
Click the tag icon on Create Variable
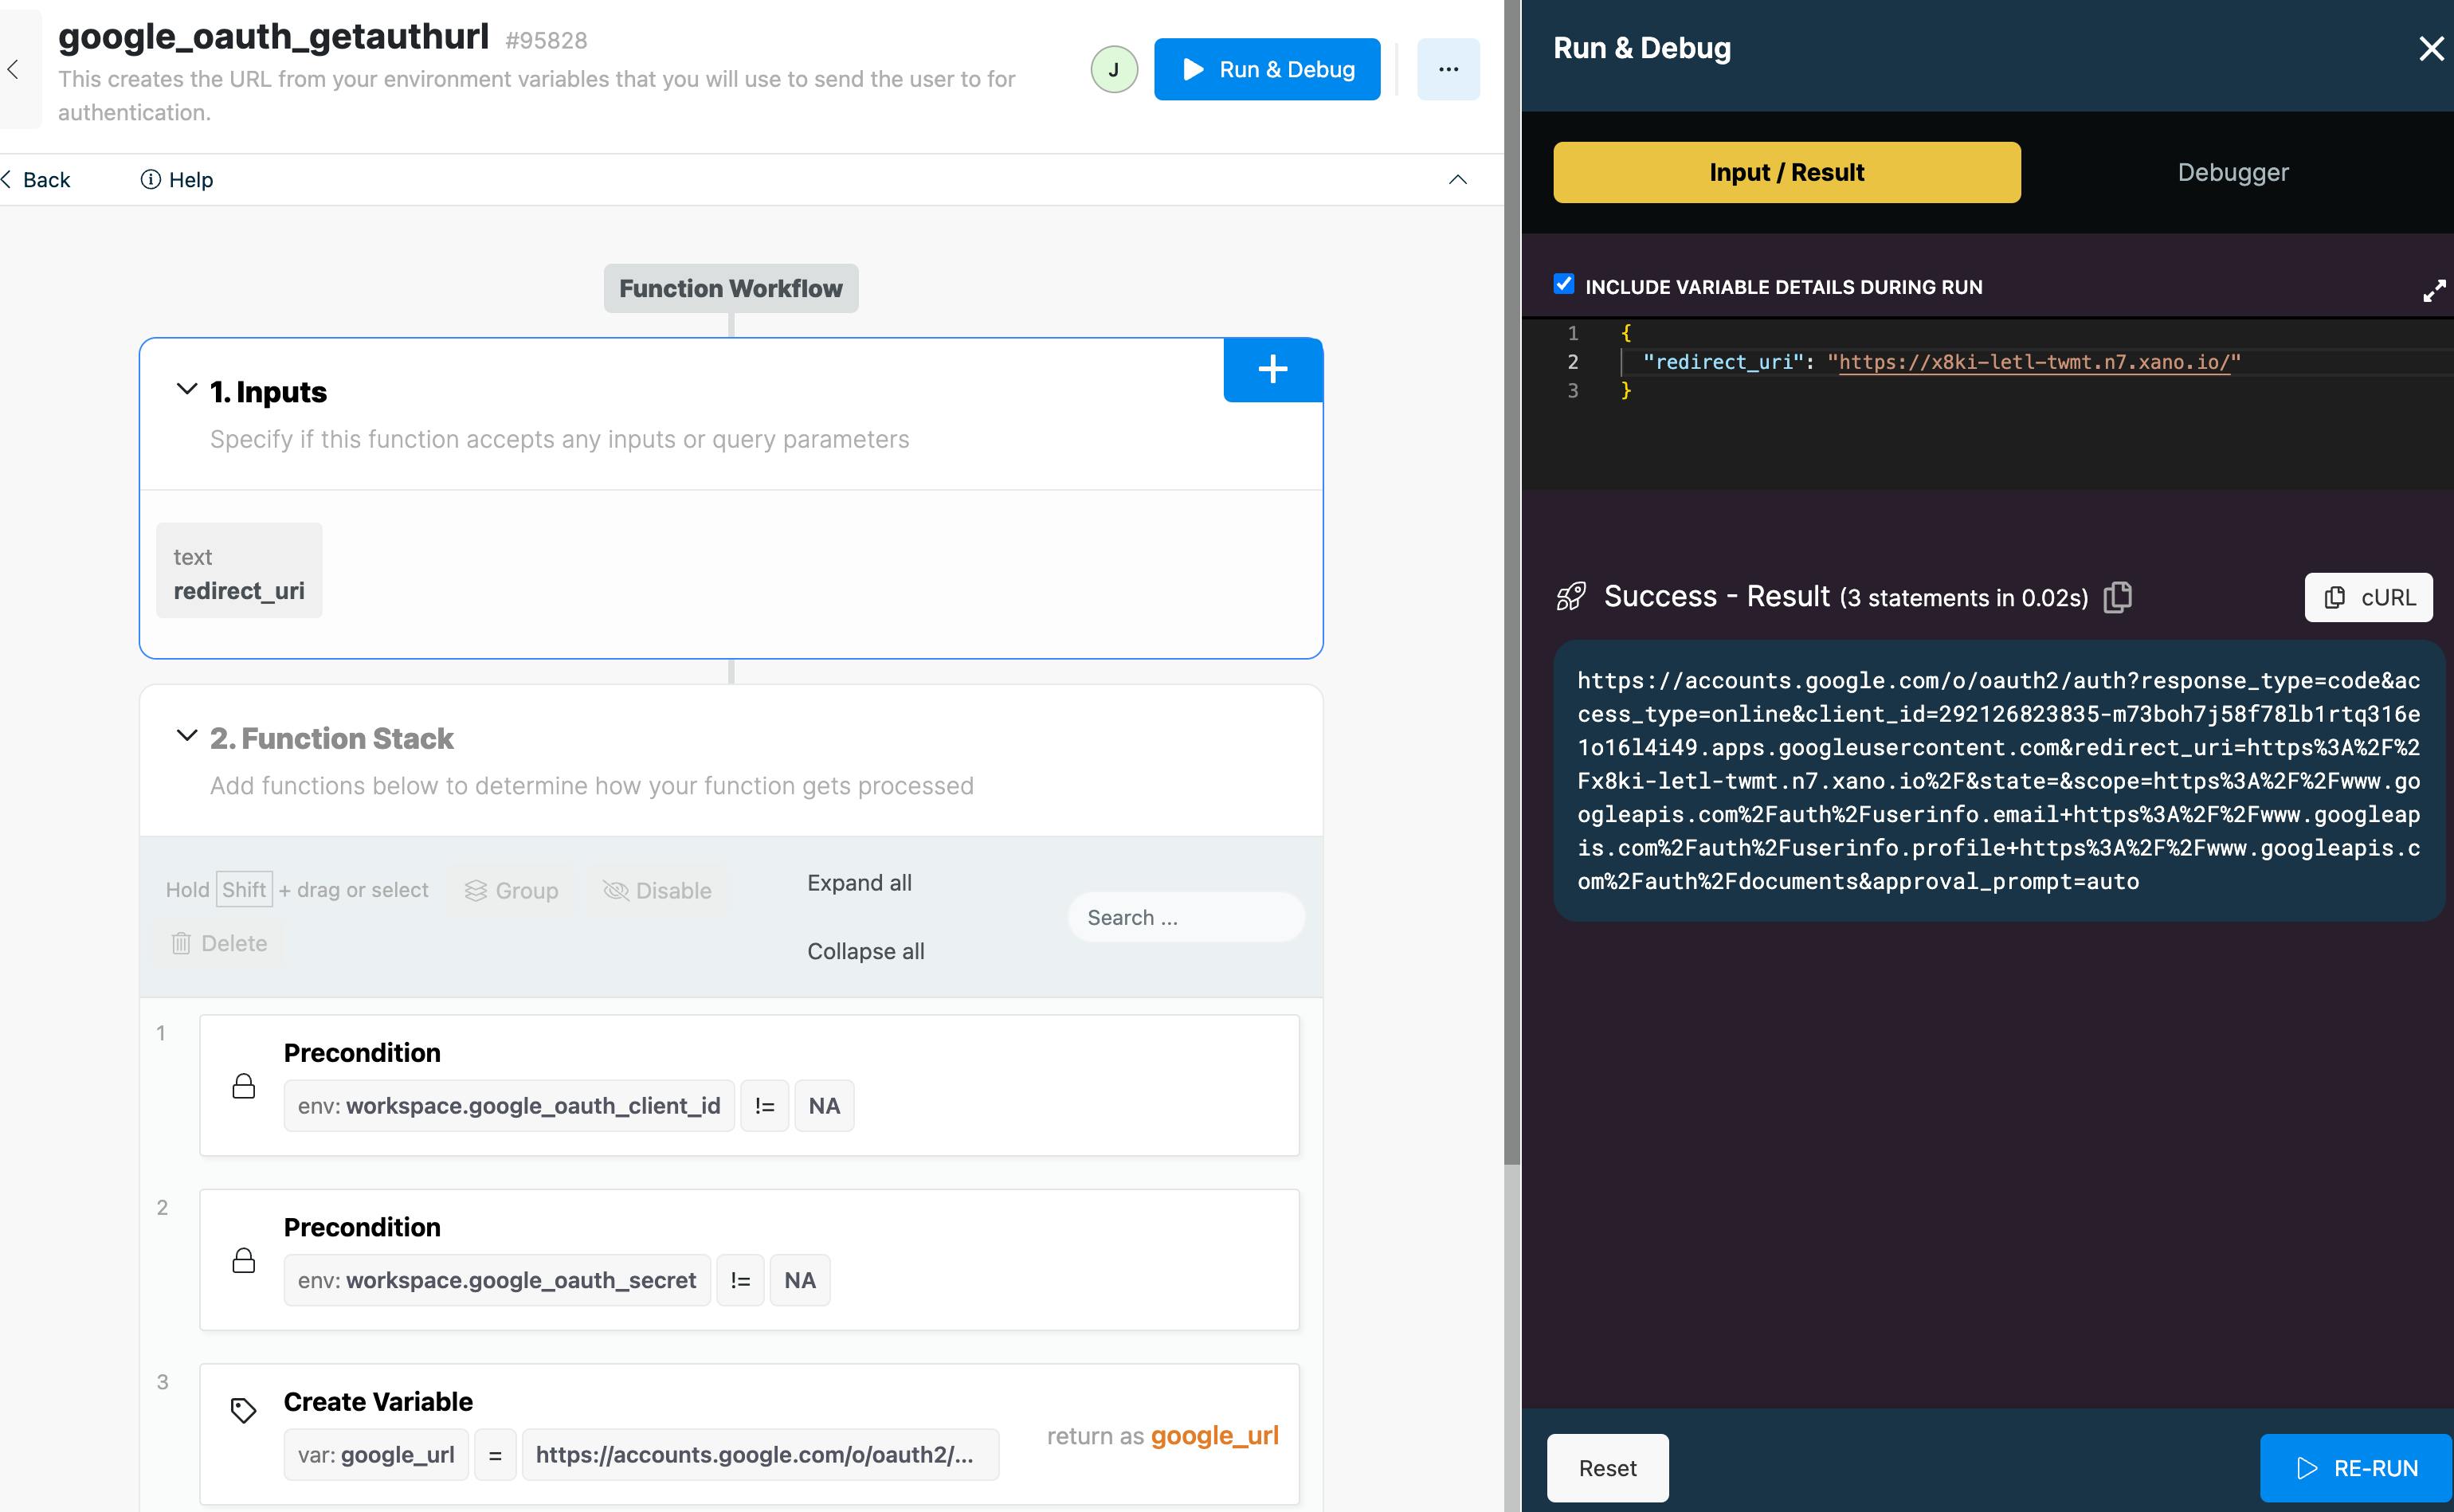pos(243,1410)
